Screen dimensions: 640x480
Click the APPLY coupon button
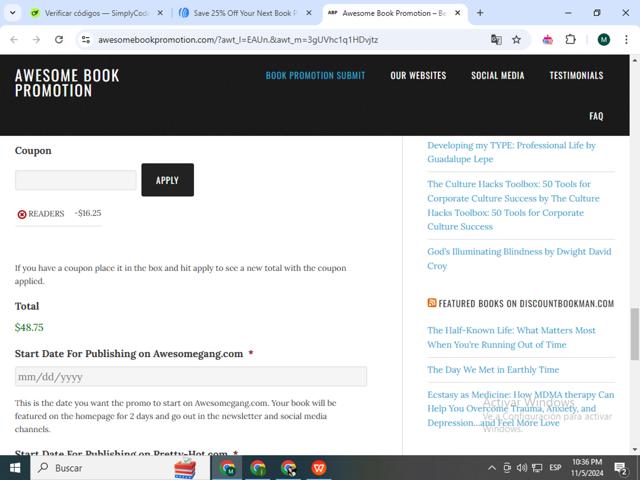pos(168,180)
